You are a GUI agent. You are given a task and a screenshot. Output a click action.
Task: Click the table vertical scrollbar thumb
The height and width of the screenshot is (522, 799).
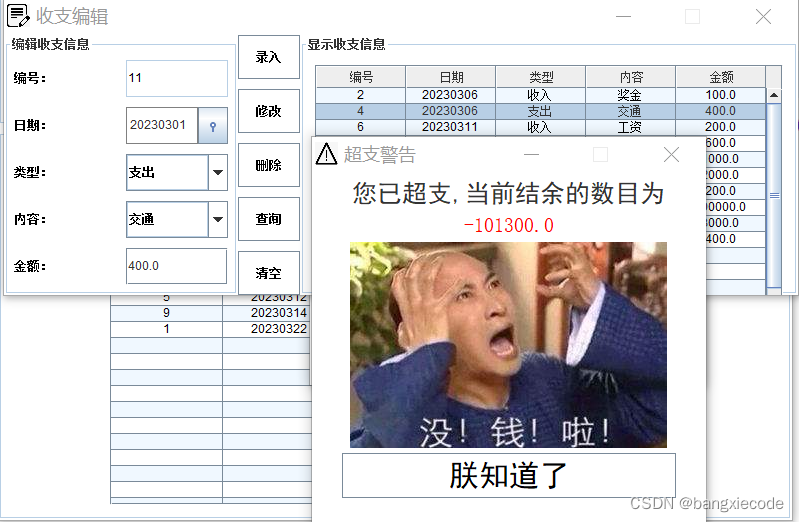(774, 196)
